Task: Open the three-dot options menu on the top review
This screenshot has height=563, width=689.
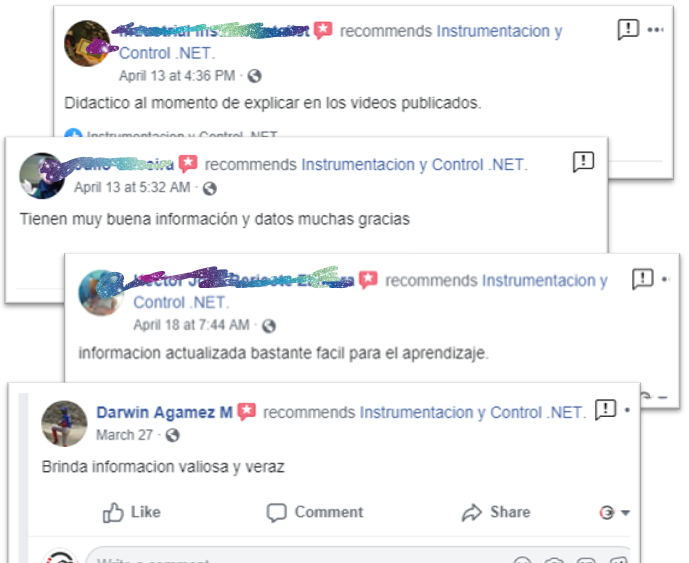Action: point(655,30)
